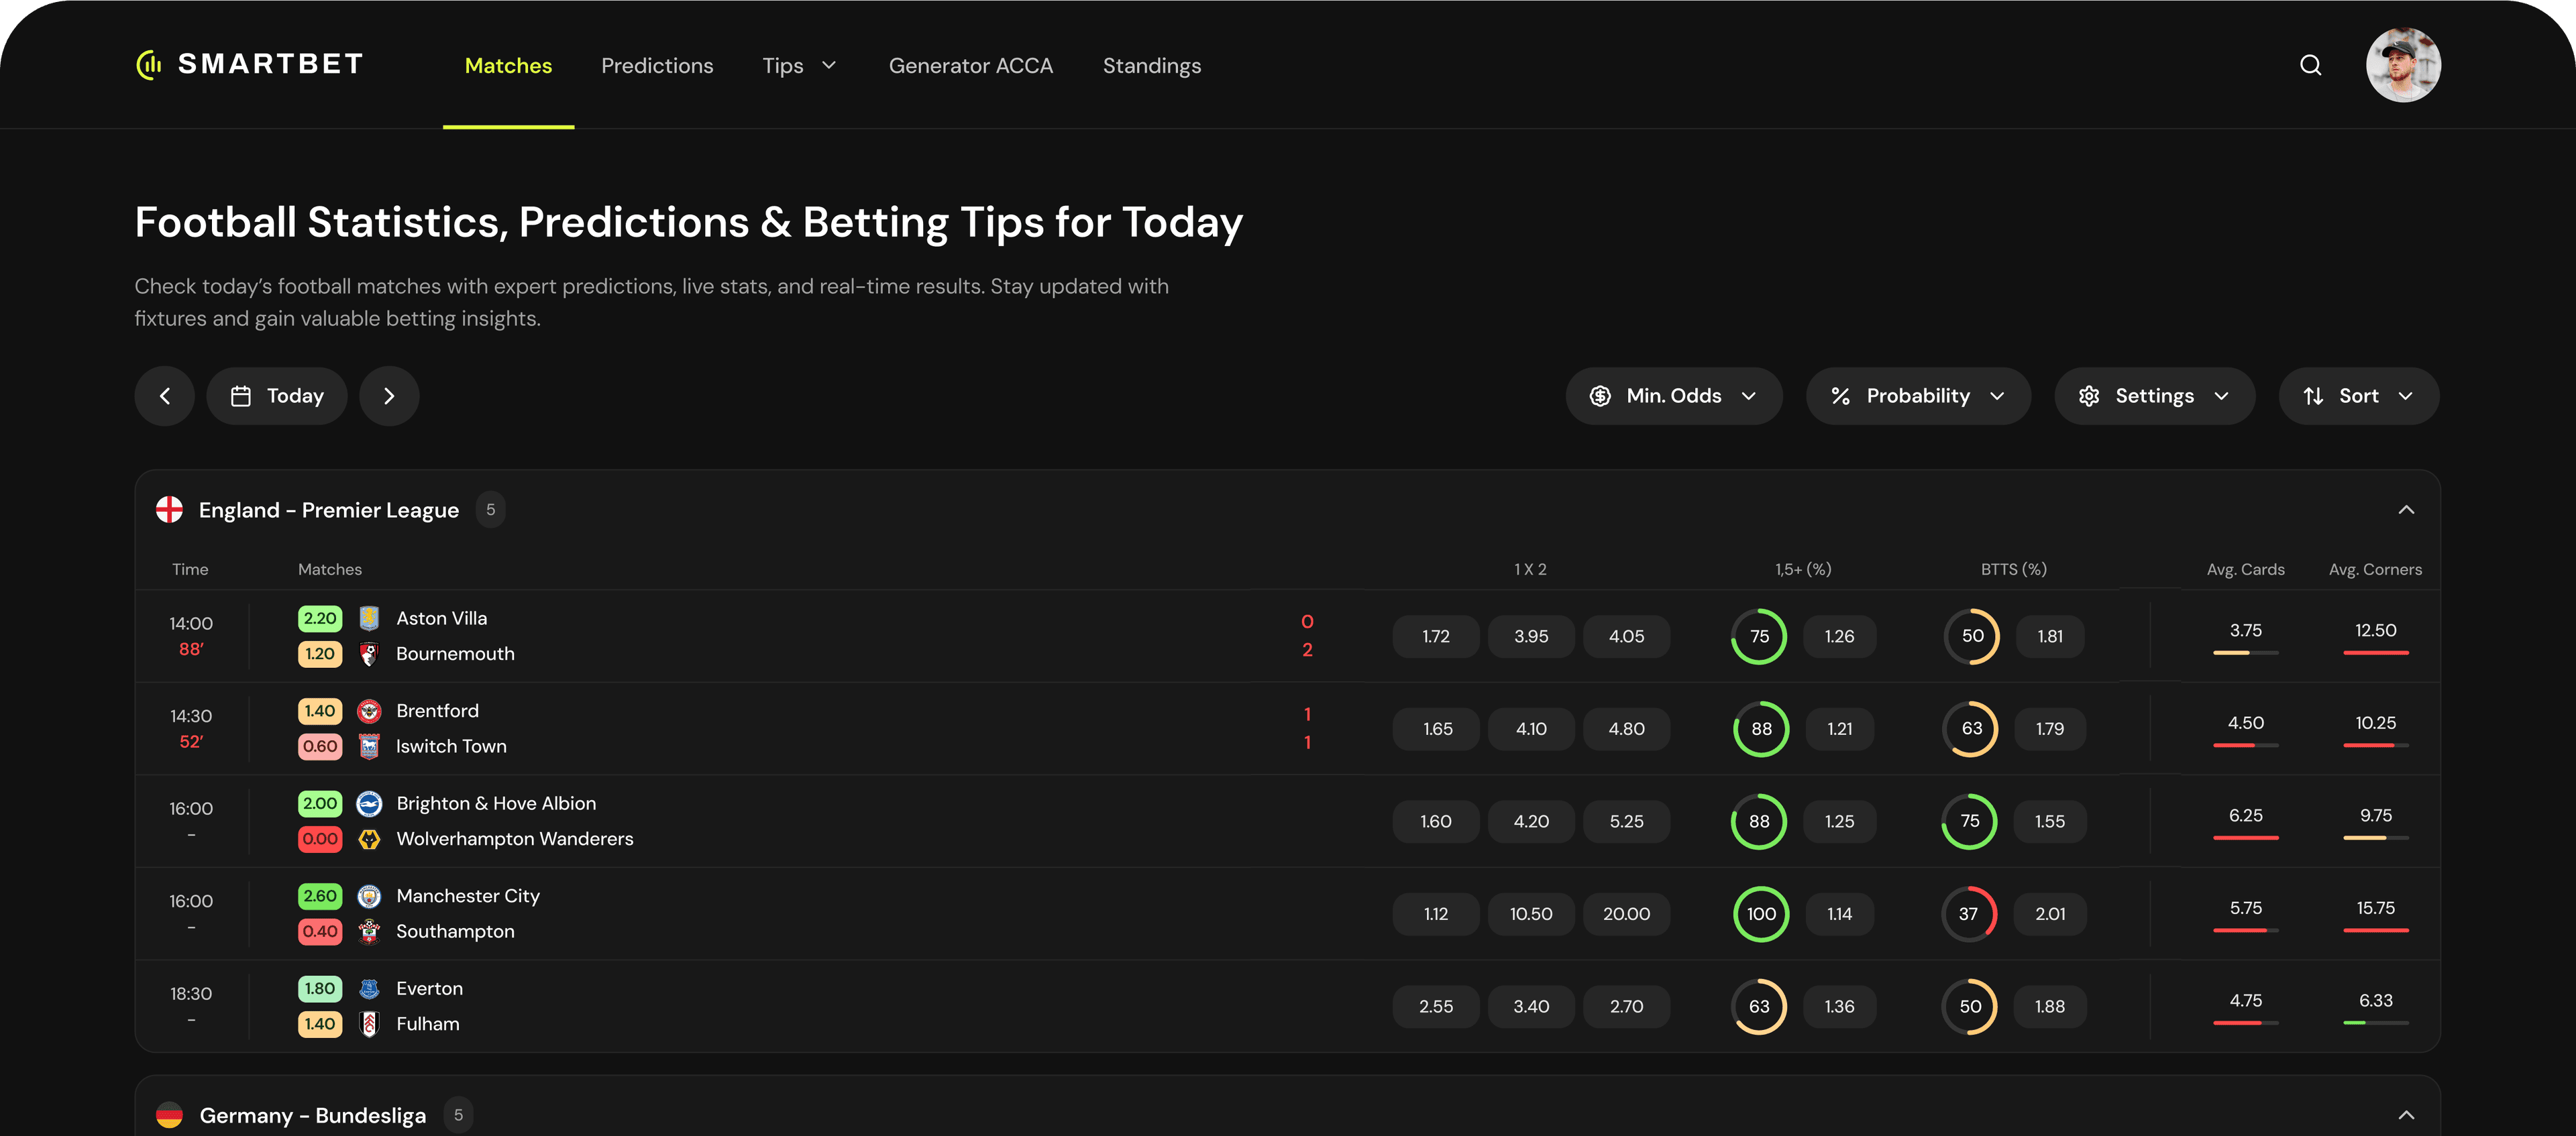This screenshot has width=2576, height=1136.
Task: Collapse the Germany Bundesliga section
Action: [x=2406, y=1115]
